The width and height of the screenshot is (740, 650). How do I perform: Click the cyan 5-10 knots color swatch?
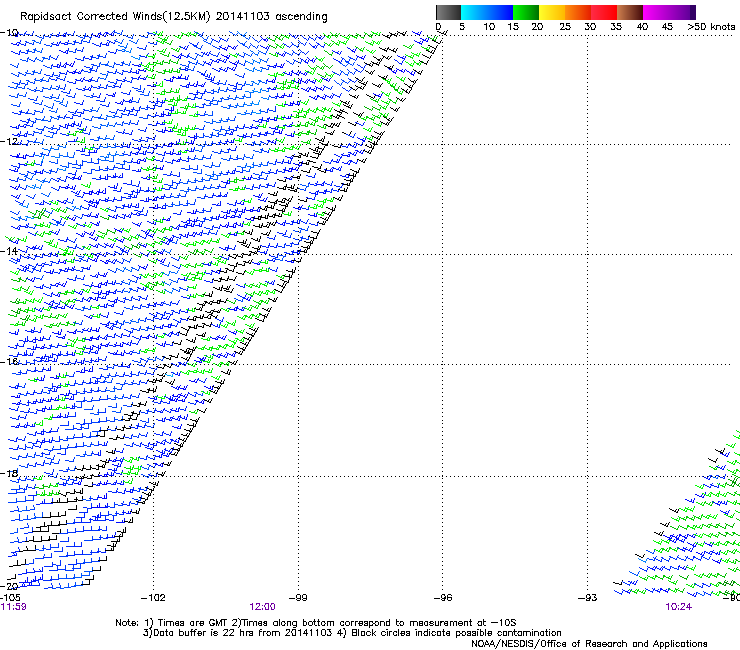[474, 12]
